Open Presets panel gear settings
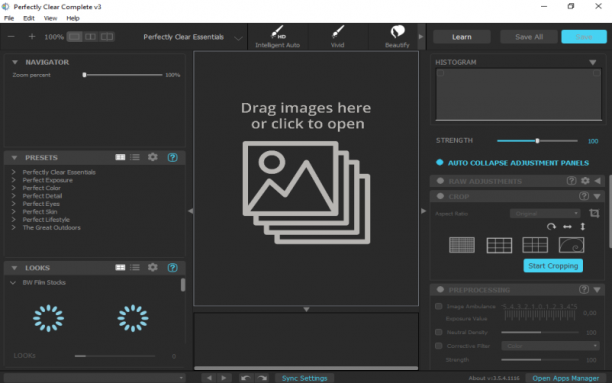This screenshot has width=612, height=383. pyautogui.click(x=153, y=157)
